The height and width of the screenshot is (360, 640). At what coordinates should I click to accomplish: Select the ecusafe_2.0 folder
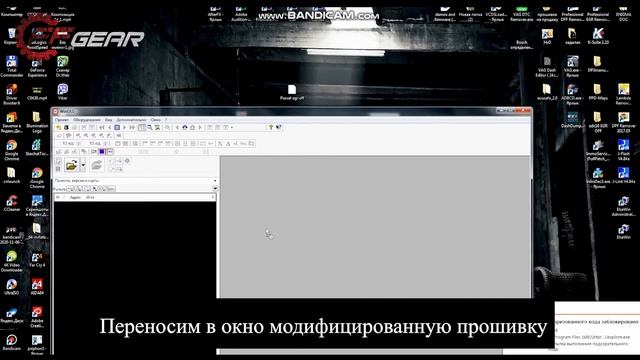pos(547,92)
